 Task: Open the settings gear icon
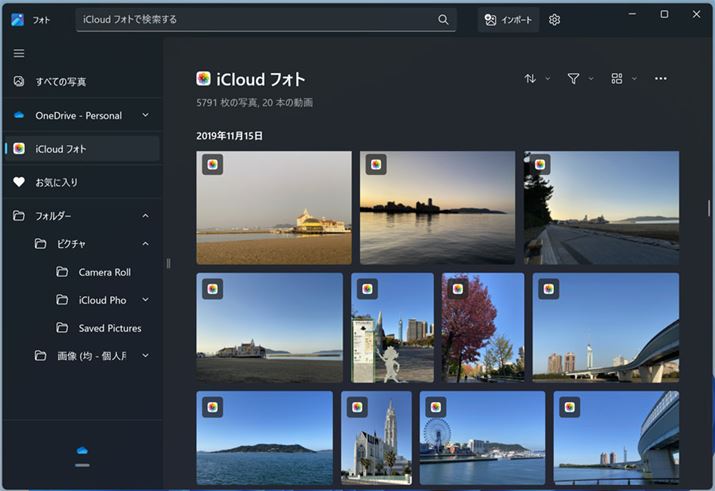pyautogui.click(x=555, y=20)
